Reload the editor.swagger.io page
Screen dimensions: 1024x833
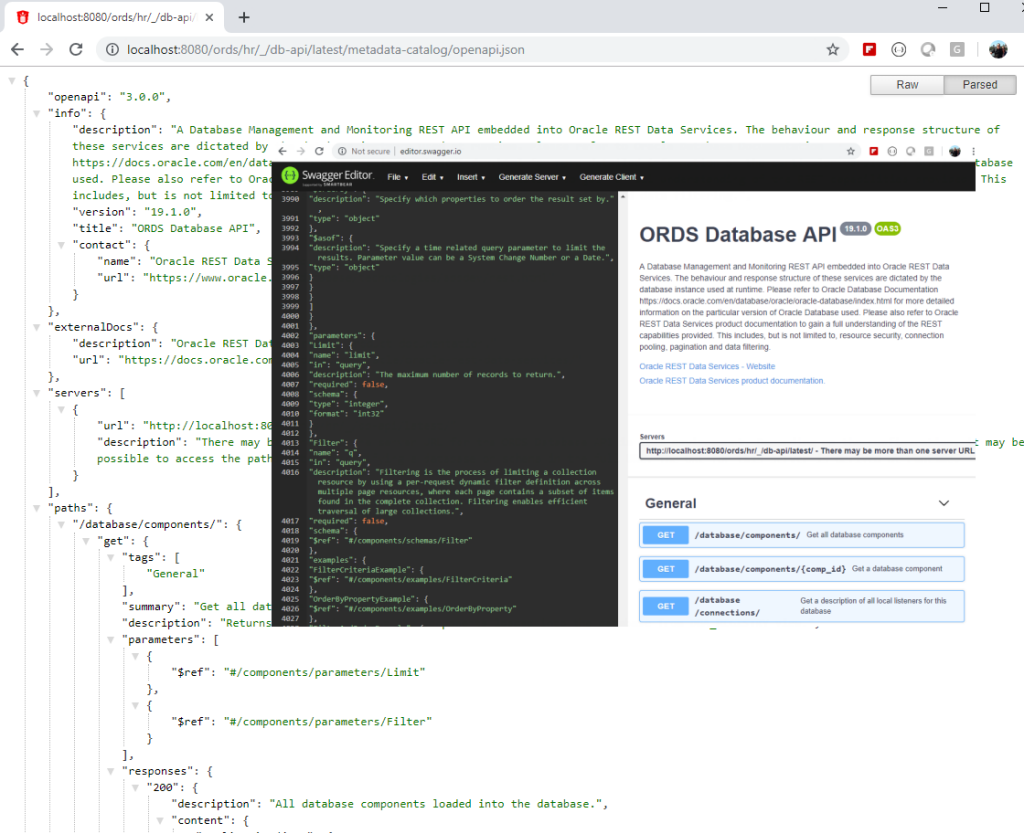point(319,151)
